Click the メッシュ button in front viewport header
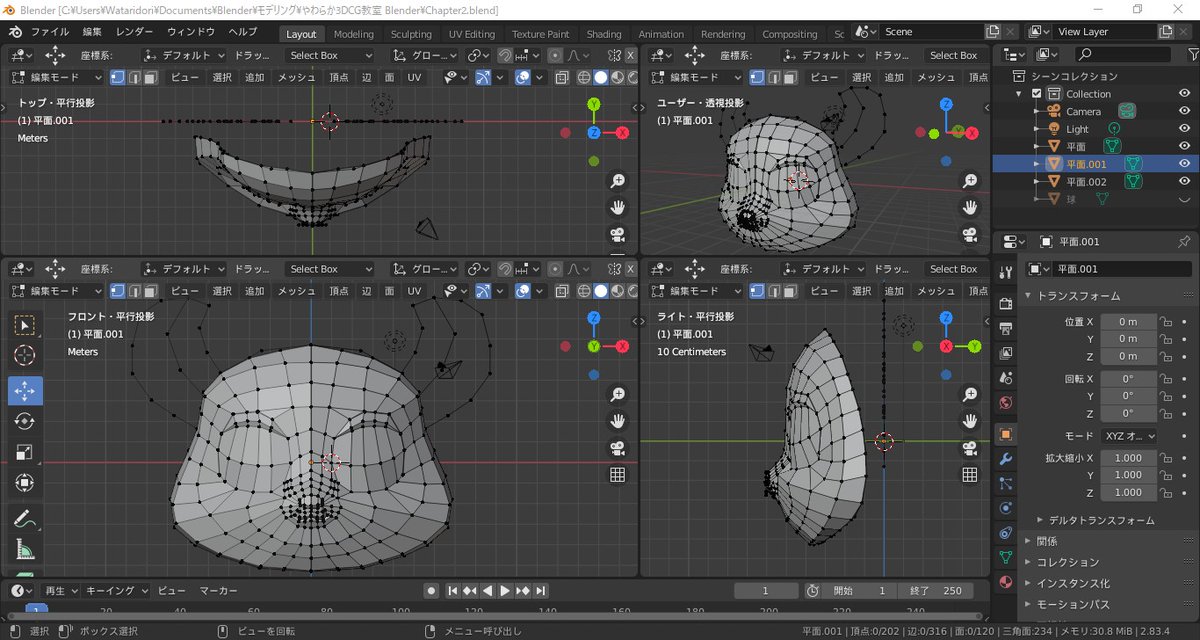 pos(296,290)
